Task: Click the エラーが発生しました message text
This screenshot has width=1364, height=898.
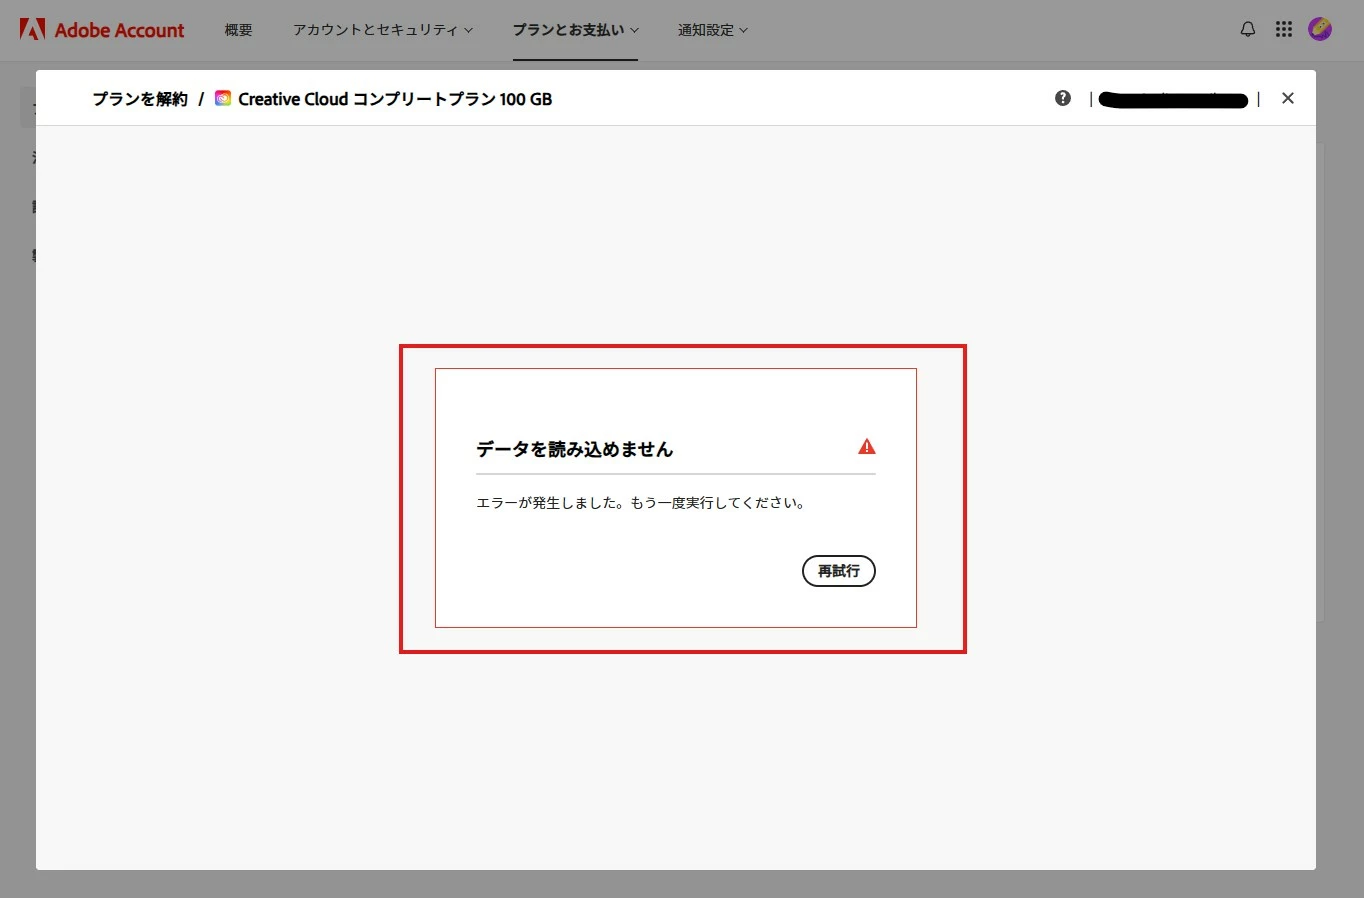Action: 641,503
